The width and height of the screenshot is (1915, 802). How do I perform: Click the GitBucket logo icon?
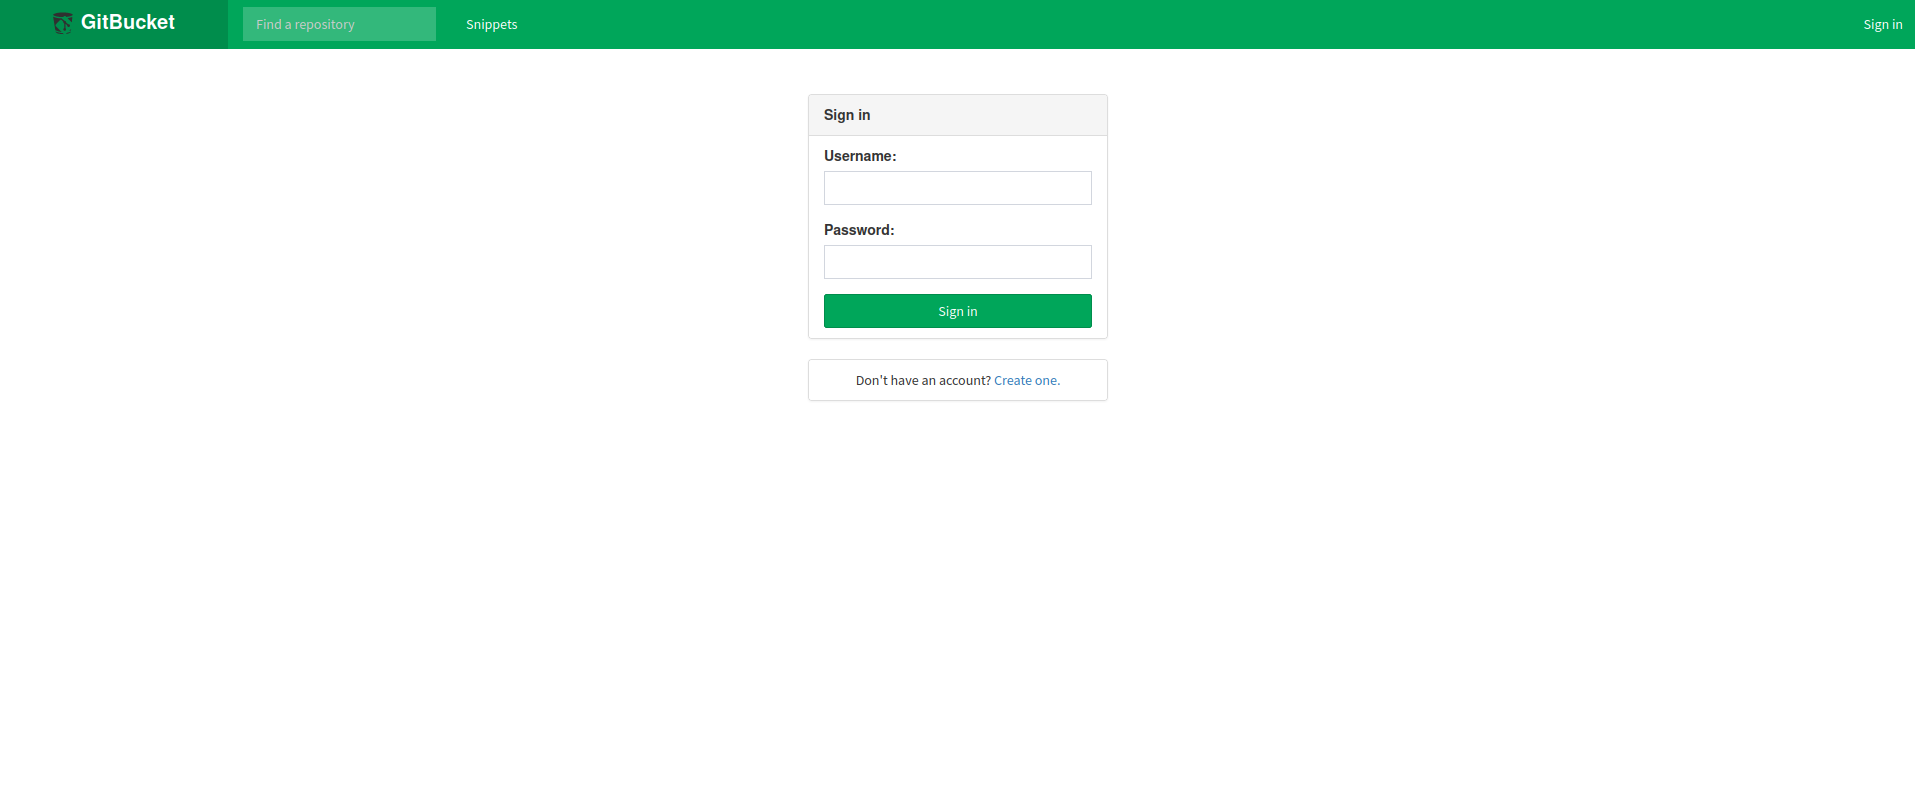(x=62, y=23)
